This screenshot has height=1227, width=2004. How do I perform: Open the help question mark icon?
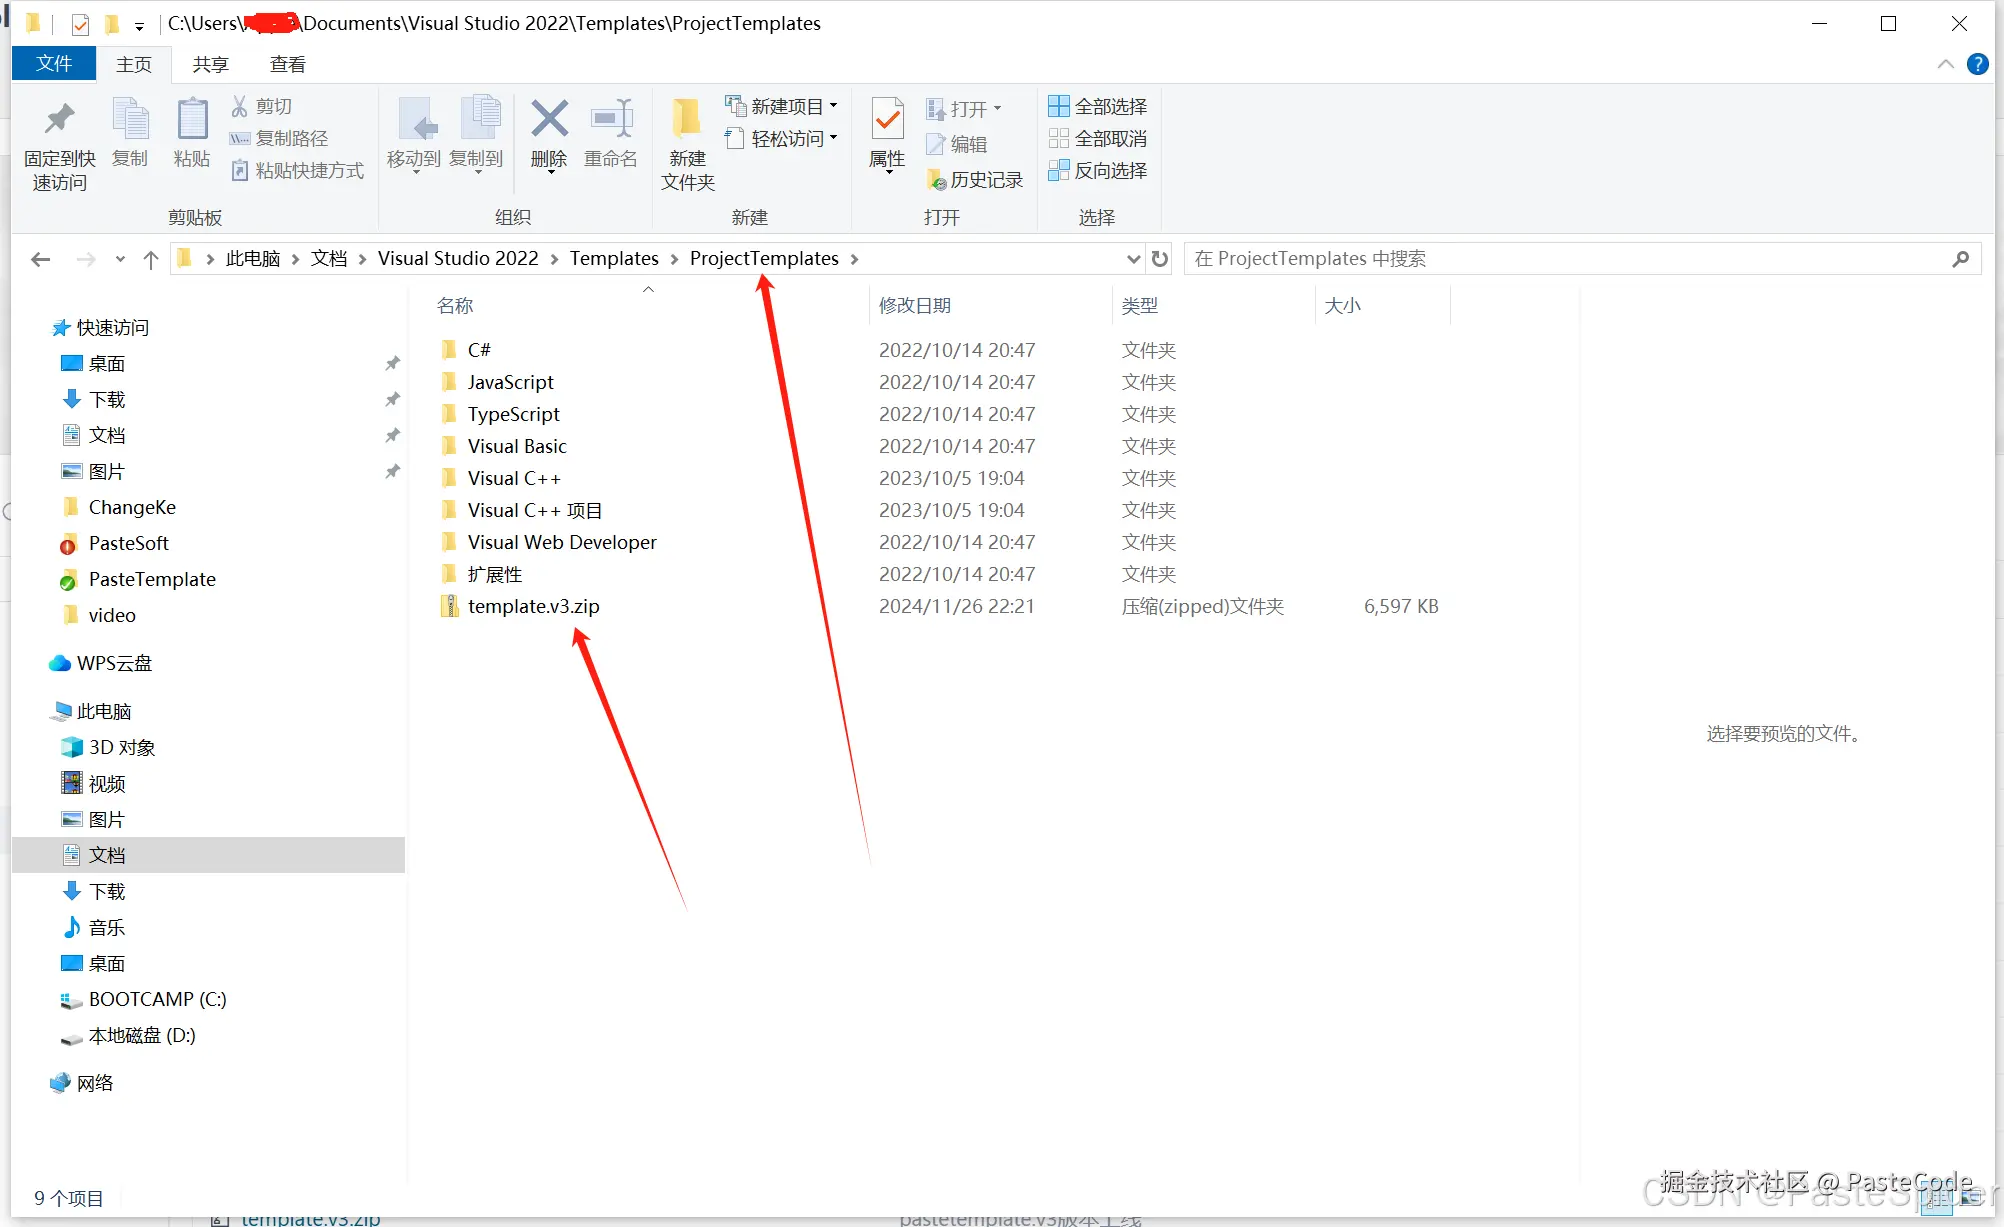[1977, 64]
